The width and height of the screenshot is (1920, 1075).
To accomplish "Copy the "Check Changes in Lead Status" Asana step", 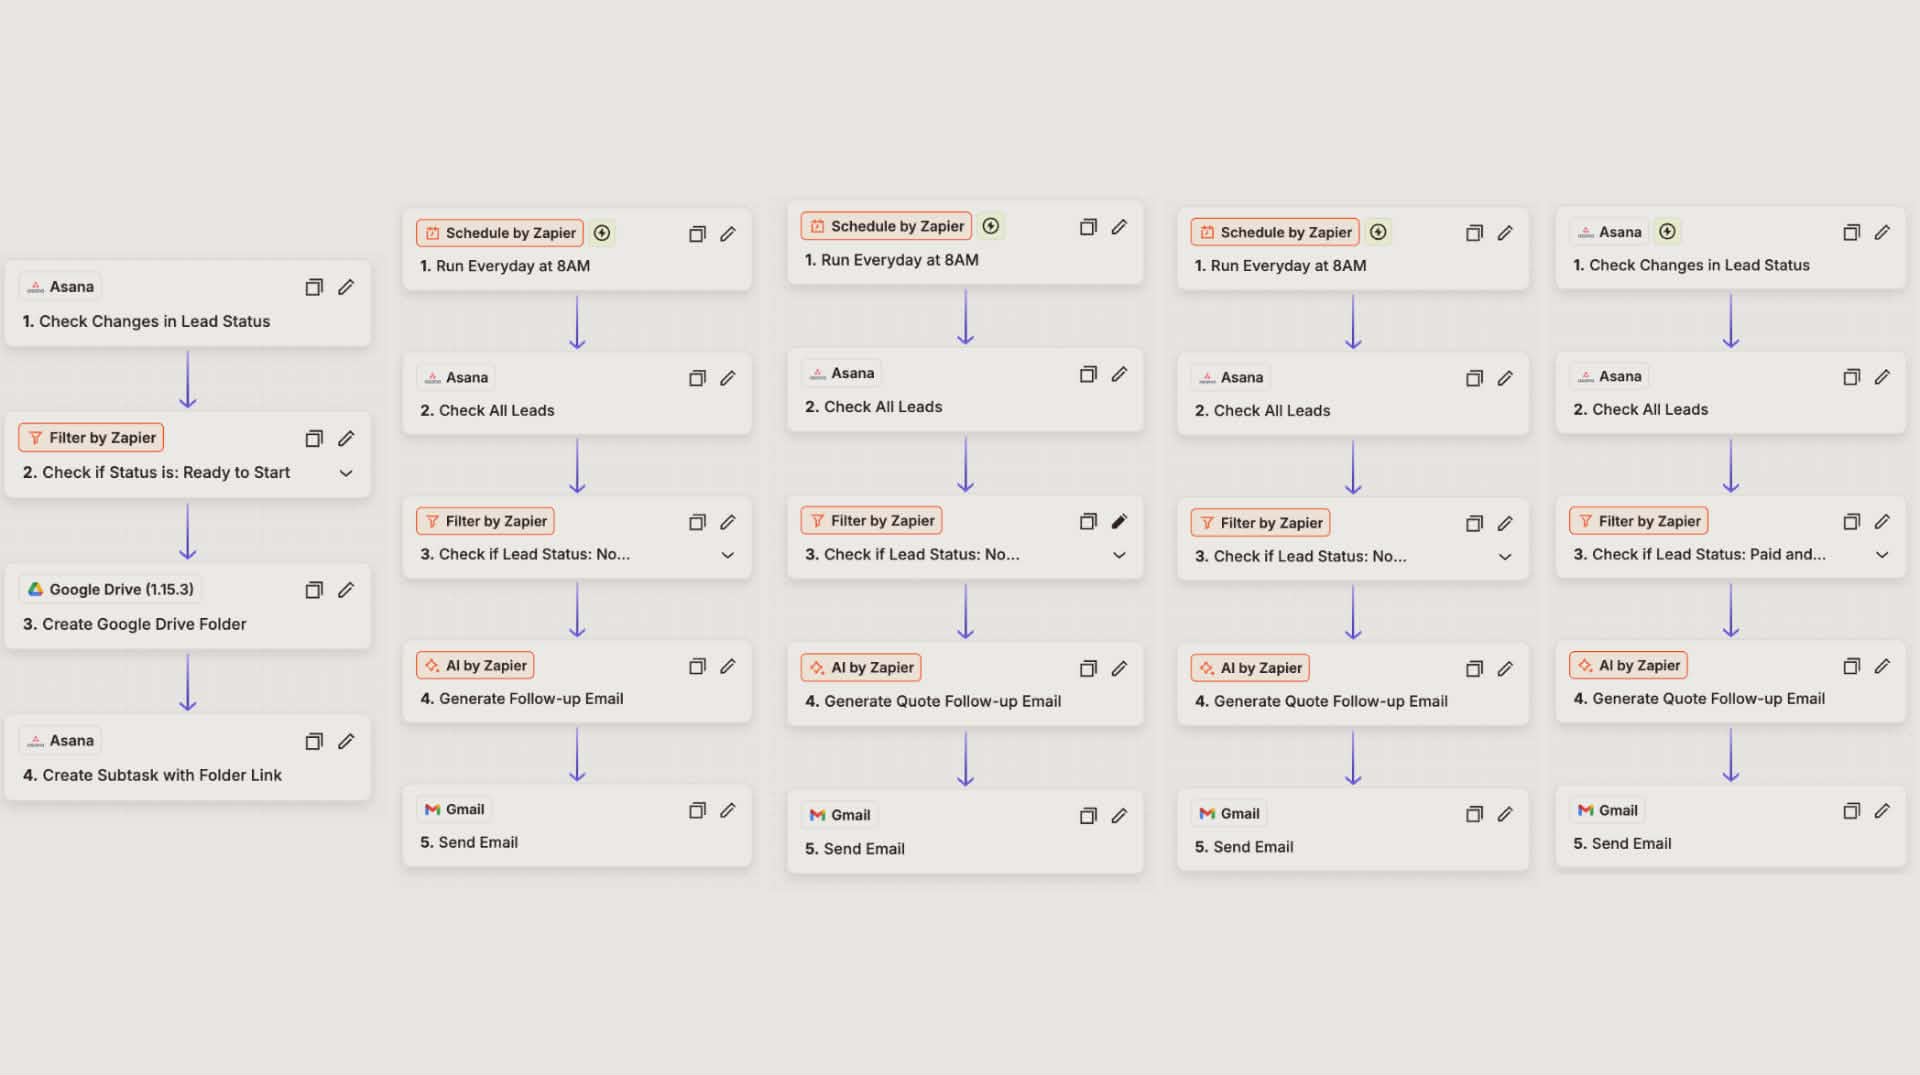I will coord(314,286).
